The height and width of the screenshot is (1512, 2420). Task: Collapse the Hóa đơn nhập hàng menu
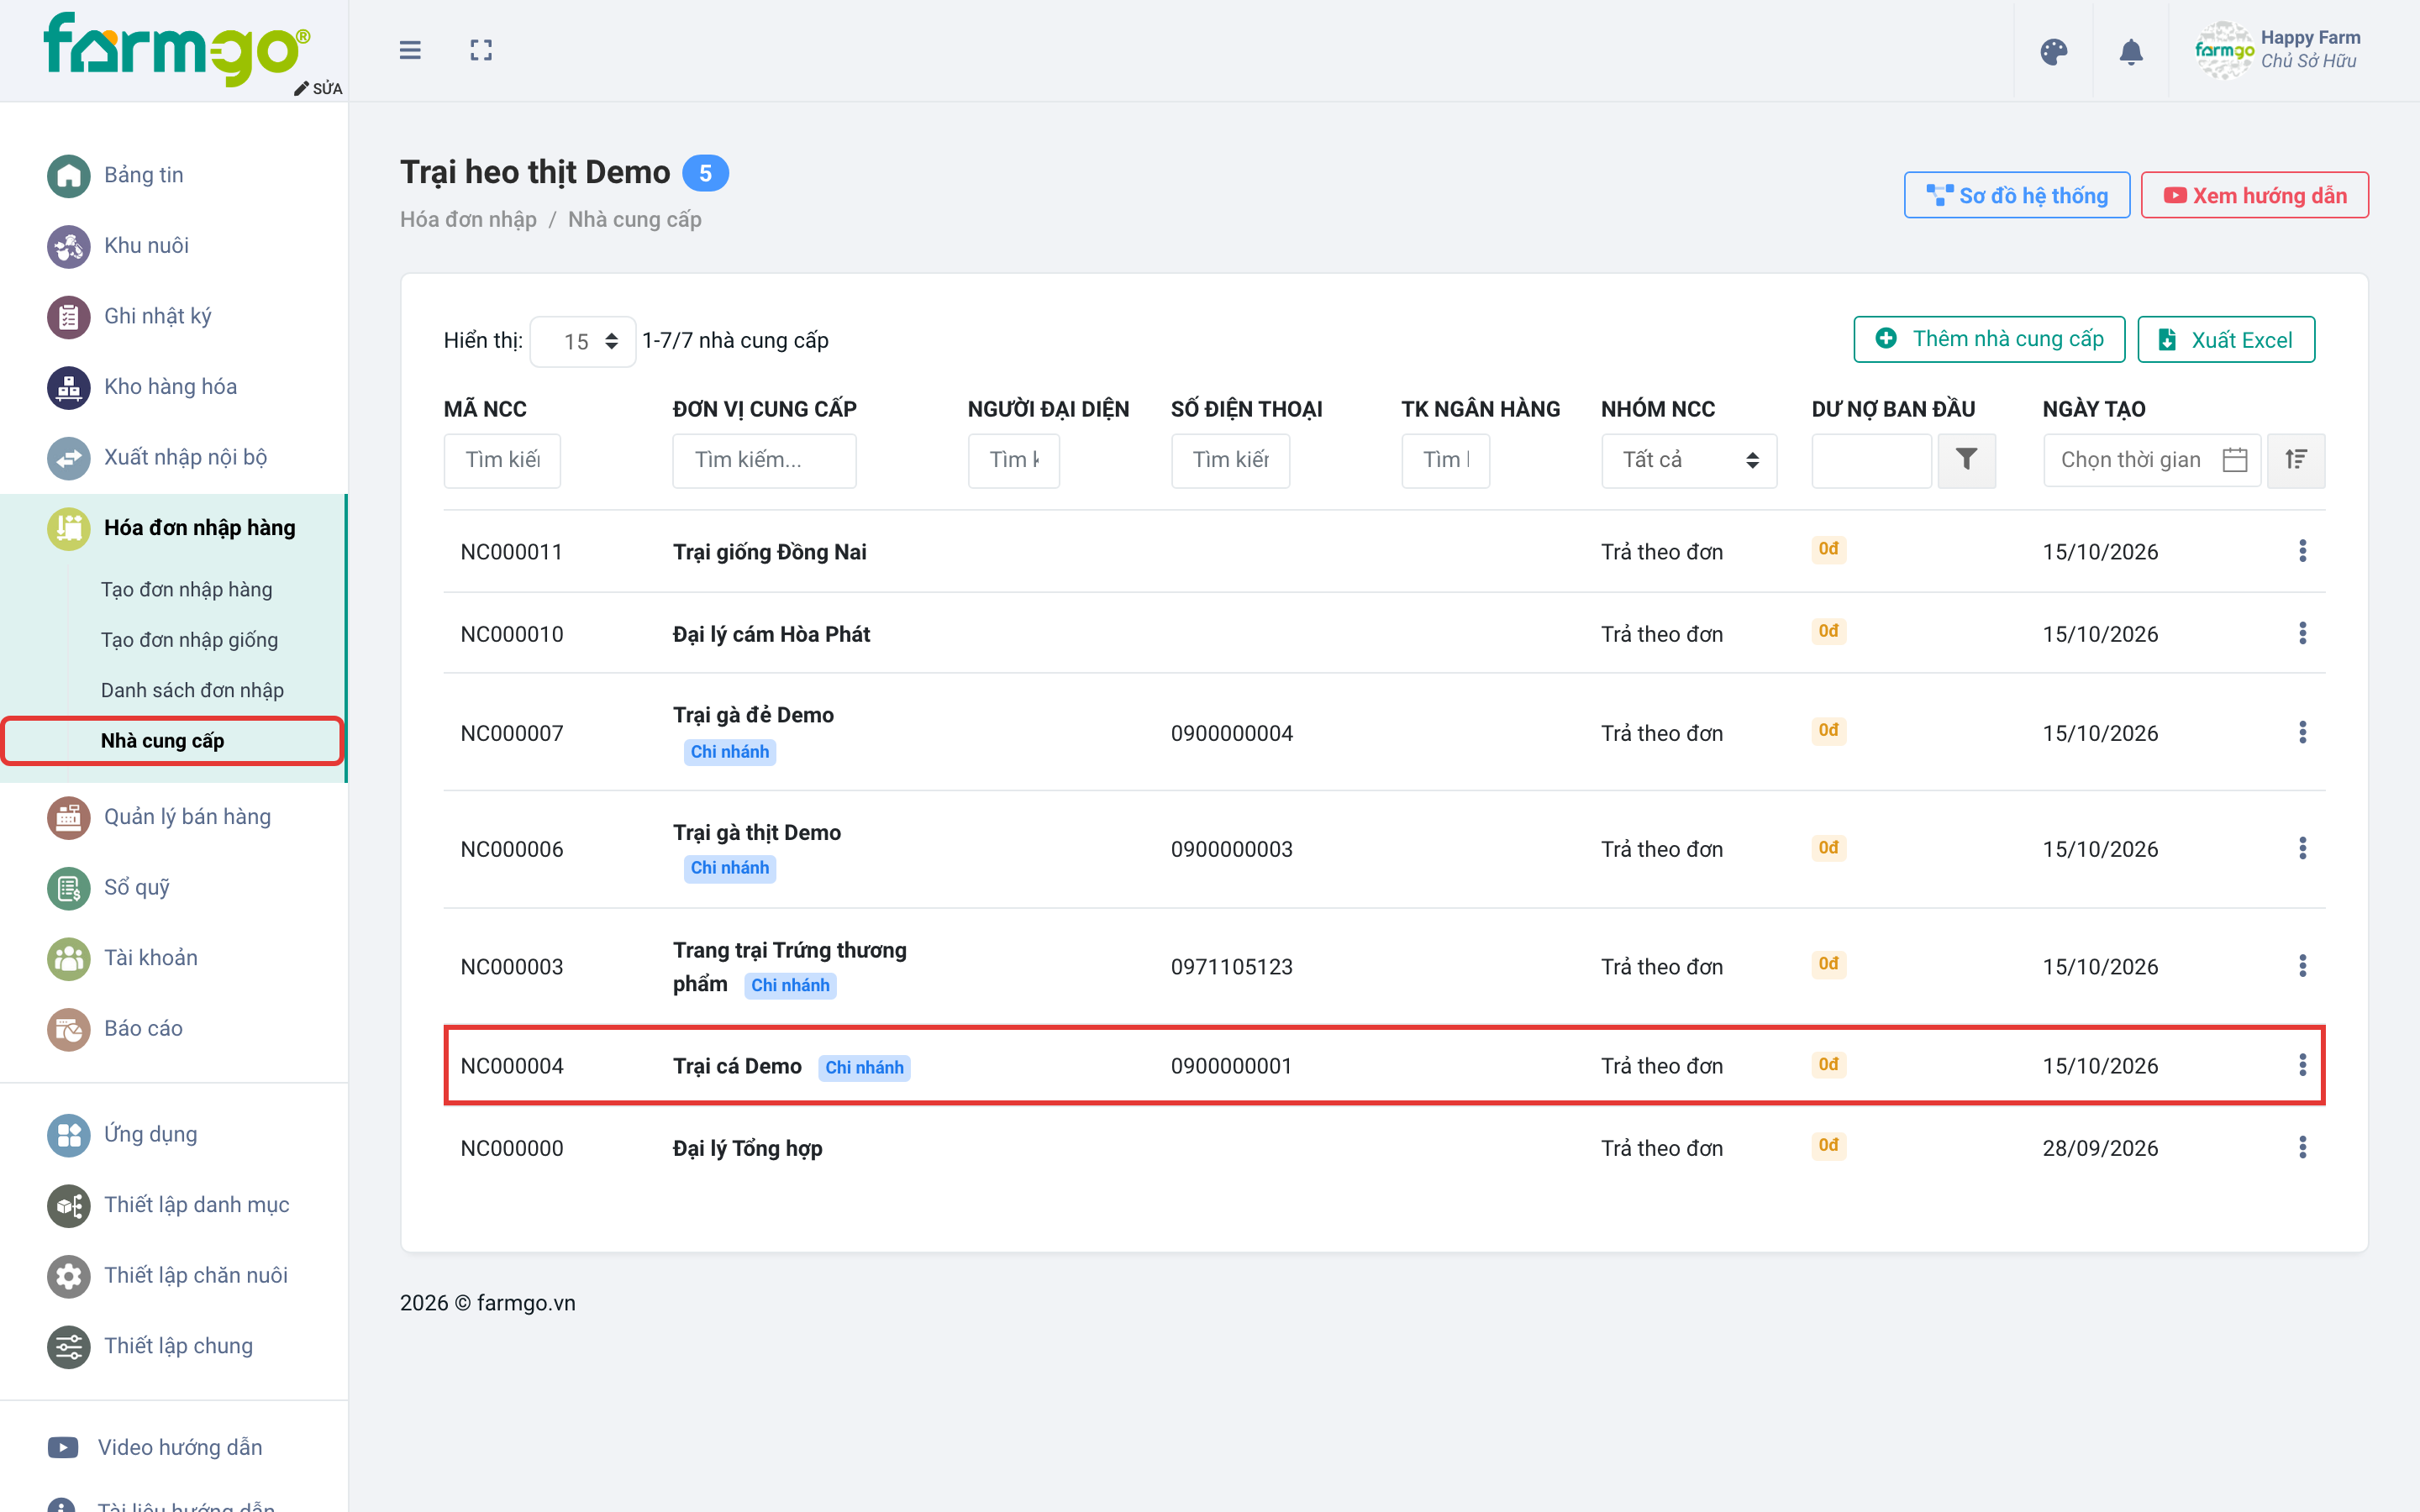pos(173,528)
